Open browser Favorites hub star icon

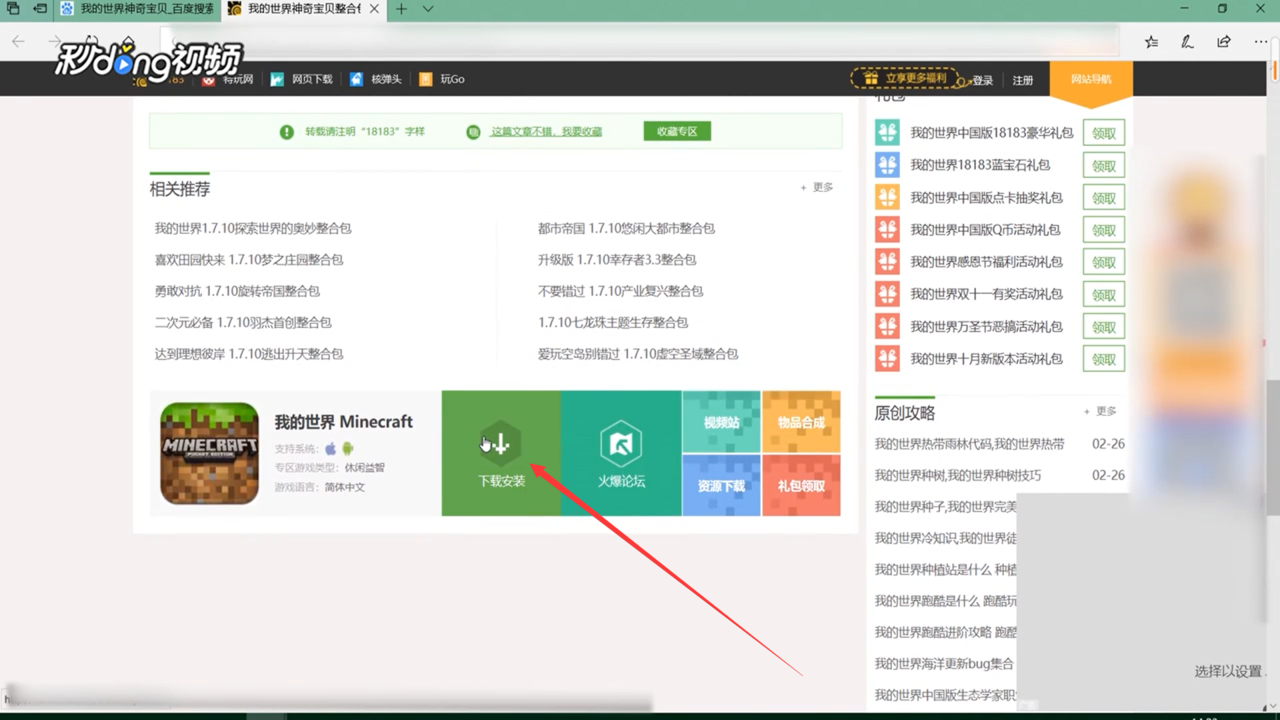(1151, 41)
